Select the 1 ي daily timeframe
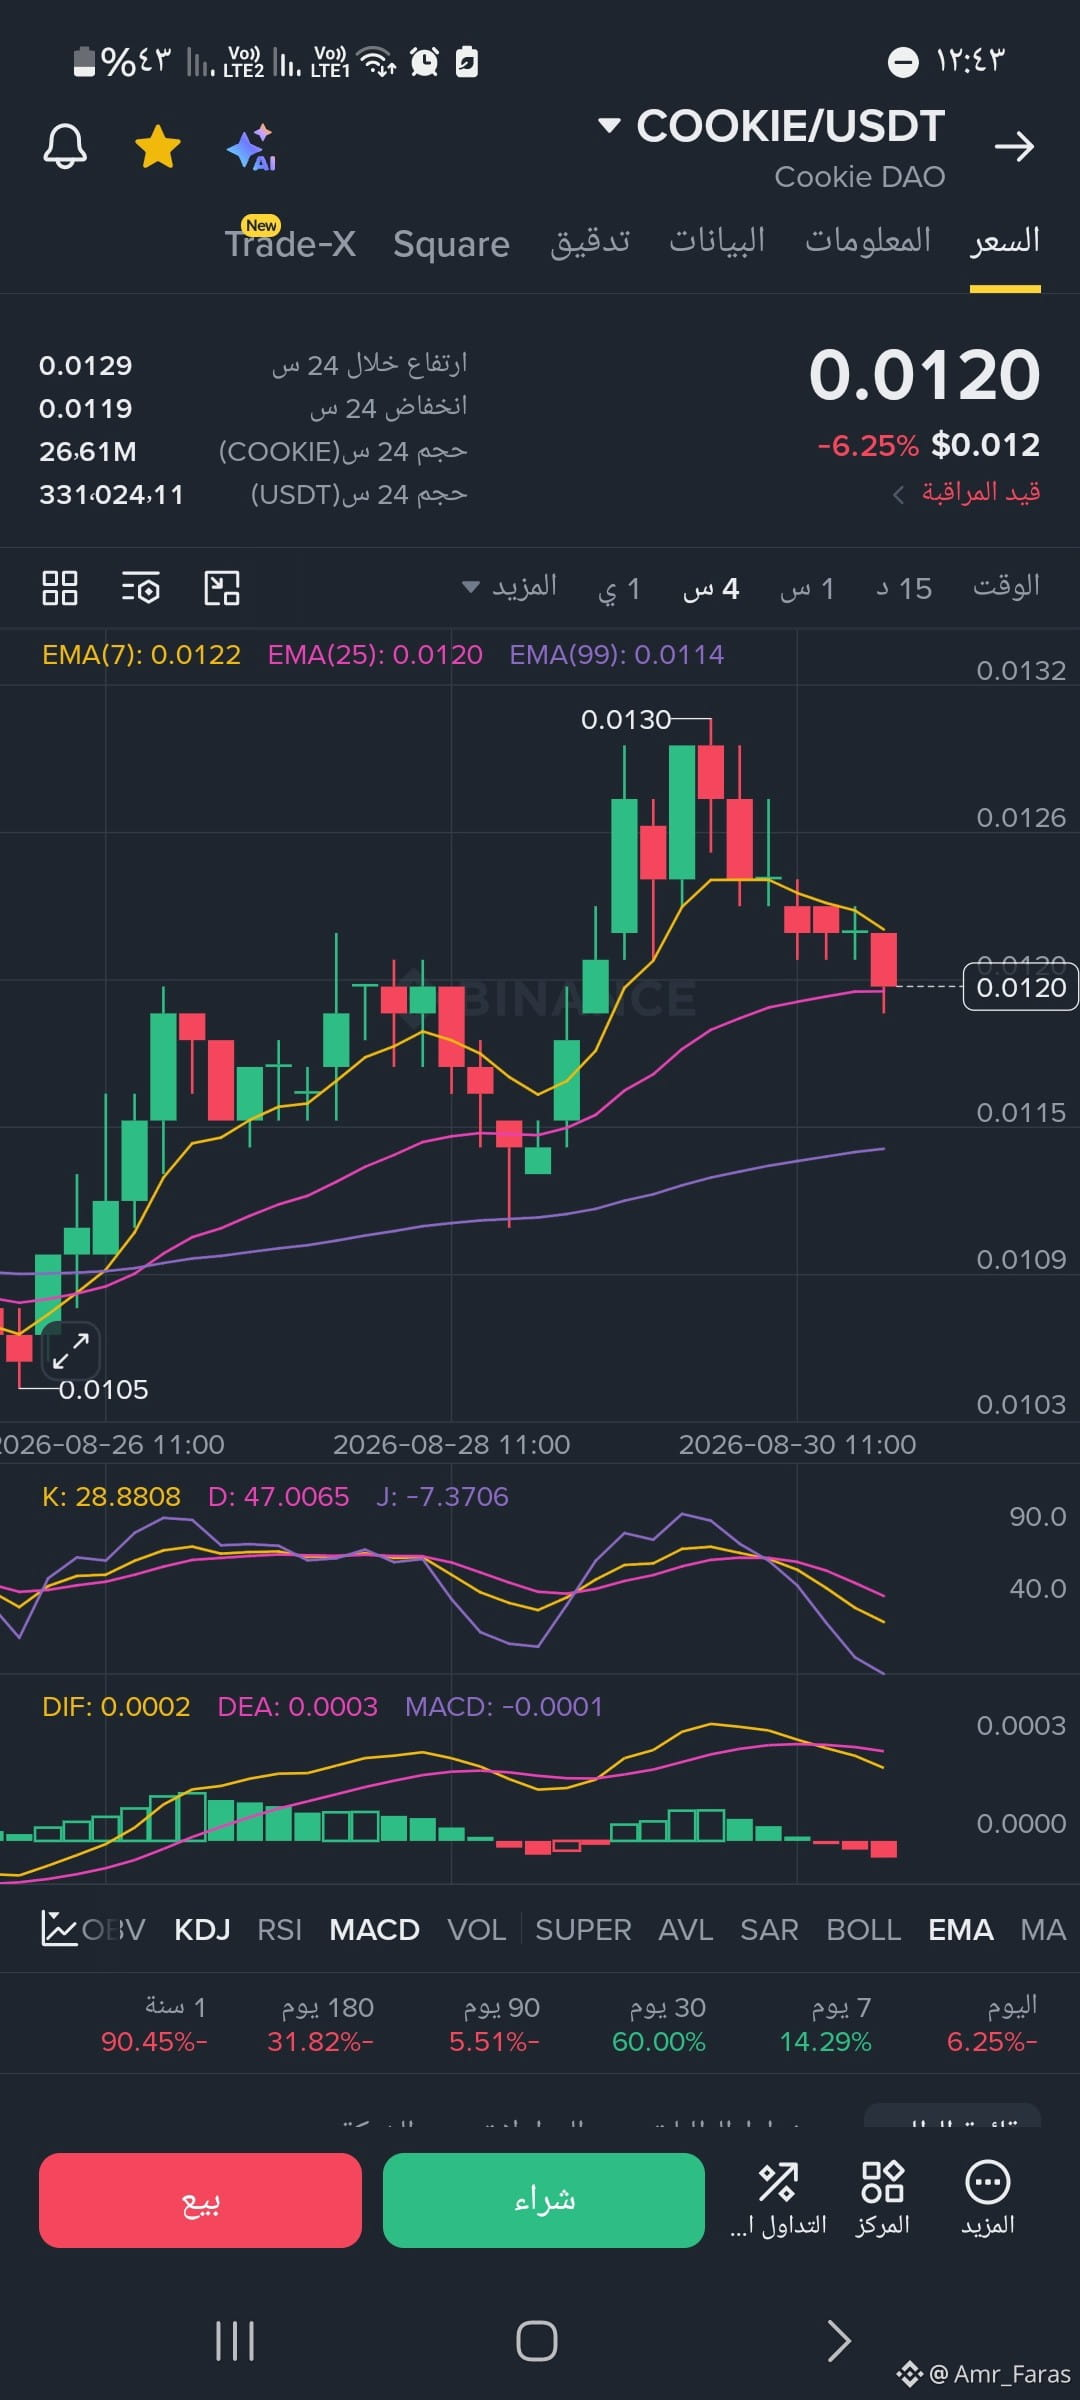The image size is (1080, 2400). 619,588
